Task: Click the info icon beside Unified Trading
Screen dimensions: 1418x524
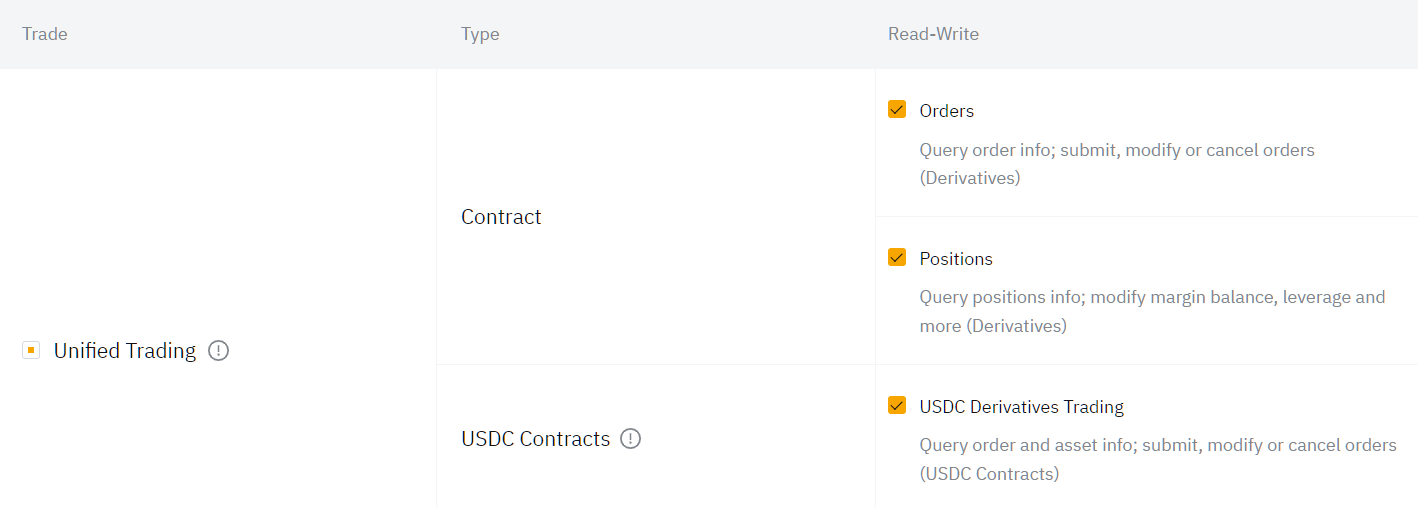Action: pyautogui.click(x=219, y=351)
